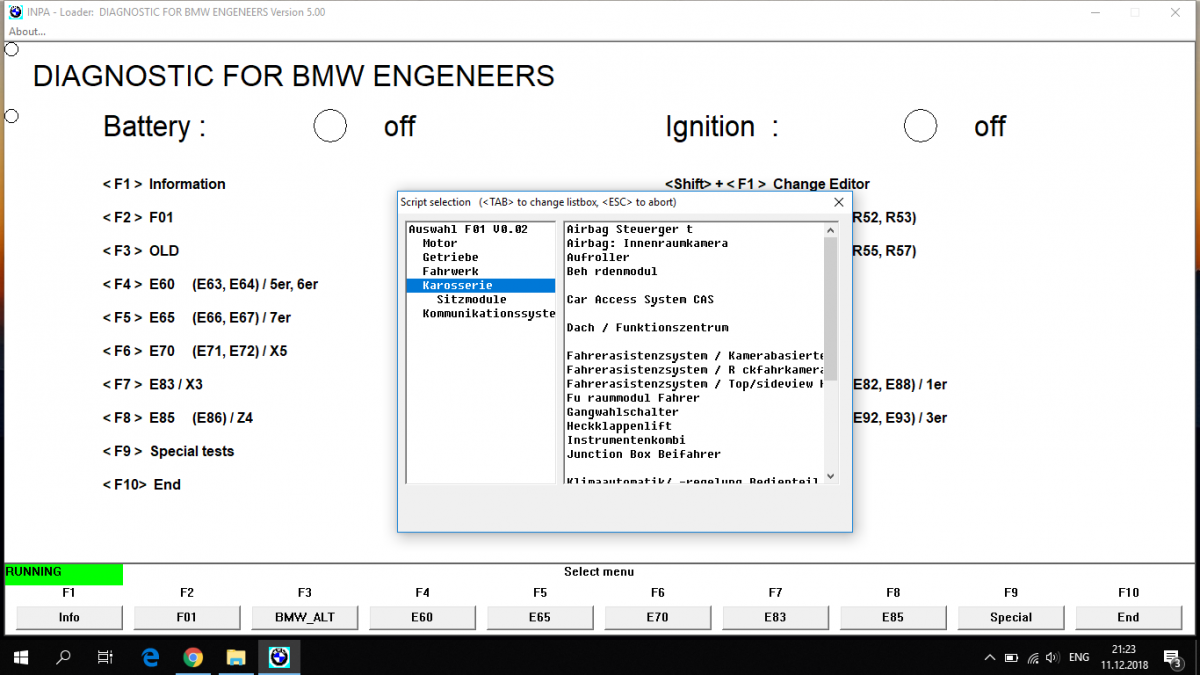This screenshot has width=1200, height=675.
Task: Close the Script selection dialog
Action: (839, 202)
